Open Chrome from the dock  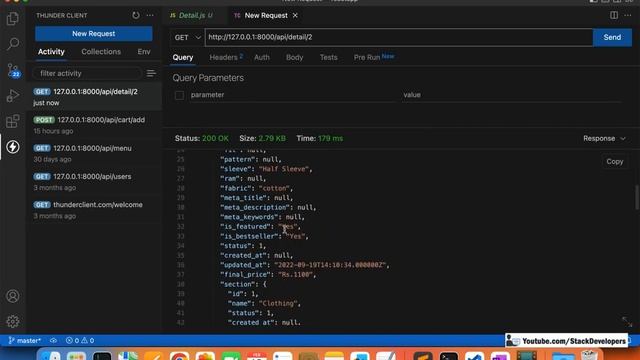tap(180, 356)
